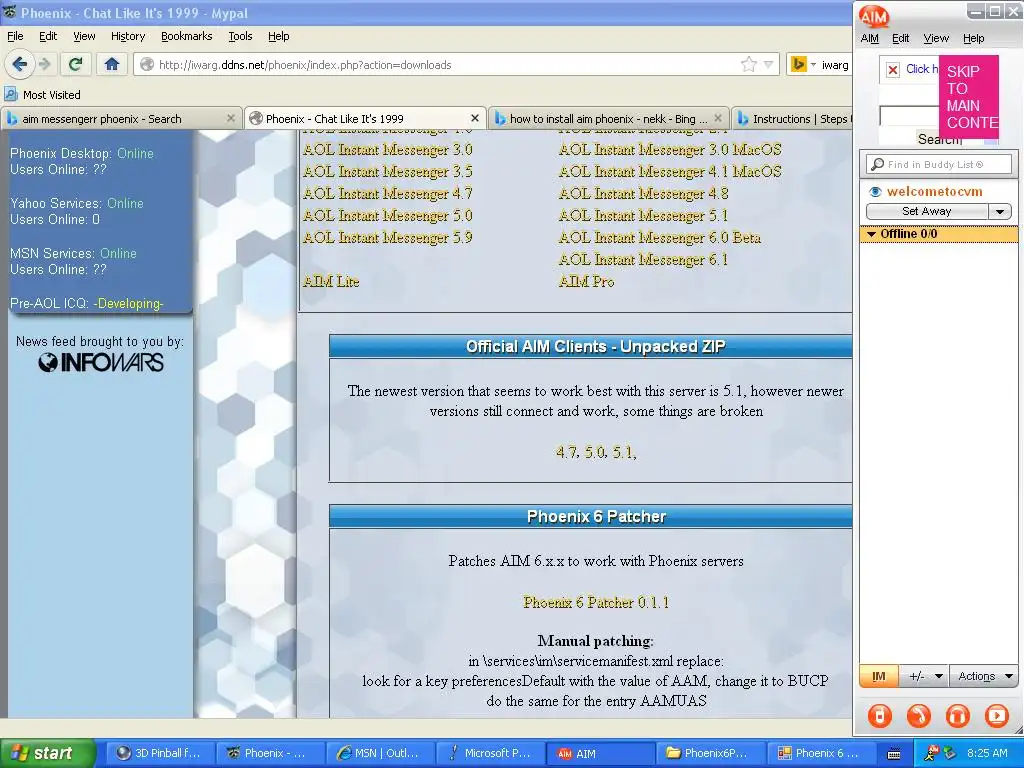
Task: Open the Windows start button
Action: pyautogui.click(x=48, y=753)
